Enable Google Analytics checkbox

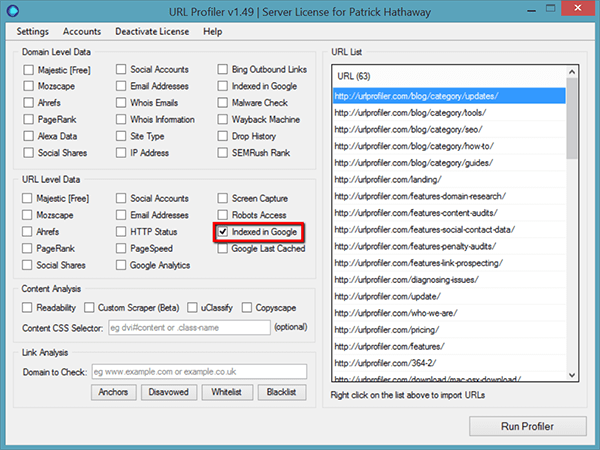[121, 265]
